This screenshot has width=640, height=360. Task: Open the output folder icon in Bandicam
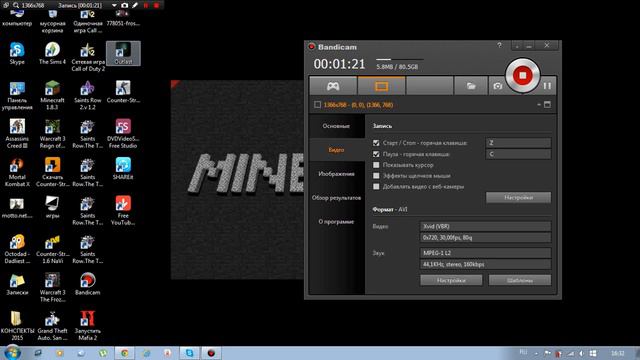point(471,86)
